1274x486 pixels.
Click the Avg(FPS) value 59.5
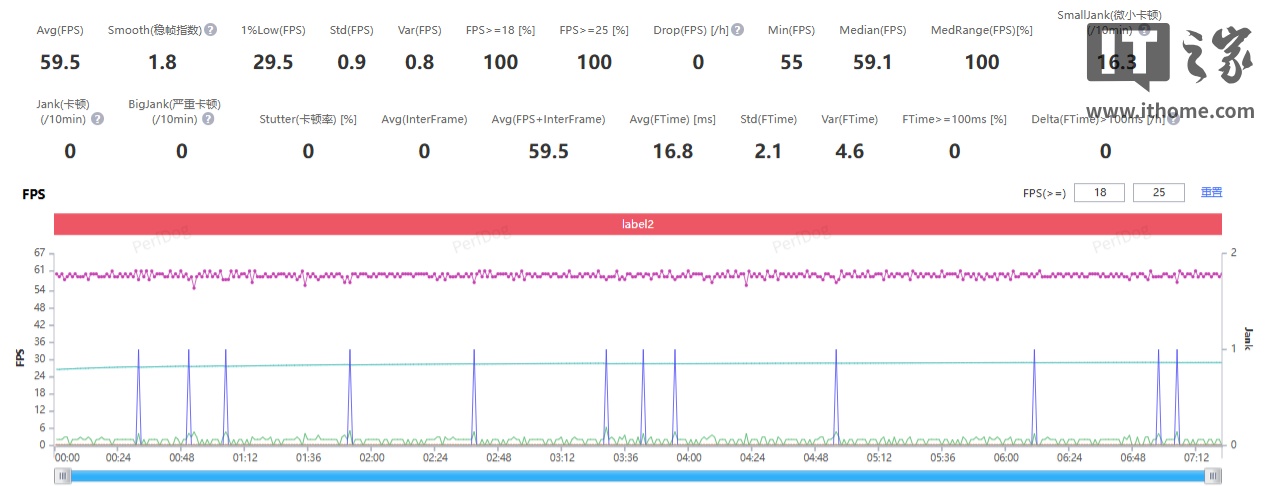[60, 62]
